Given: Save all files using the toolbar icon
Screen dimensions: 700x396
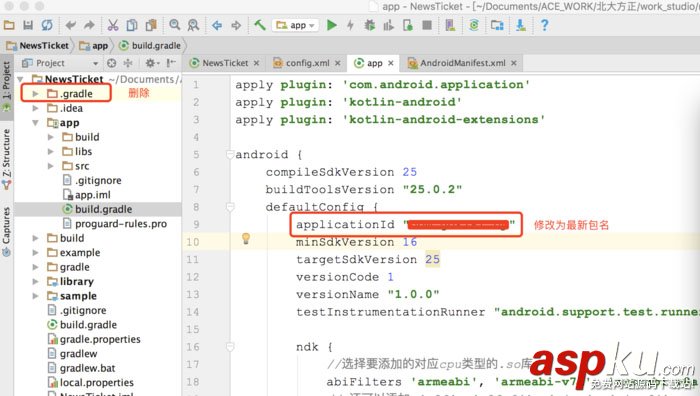Looking at the screenshot, I should point(28,25).
